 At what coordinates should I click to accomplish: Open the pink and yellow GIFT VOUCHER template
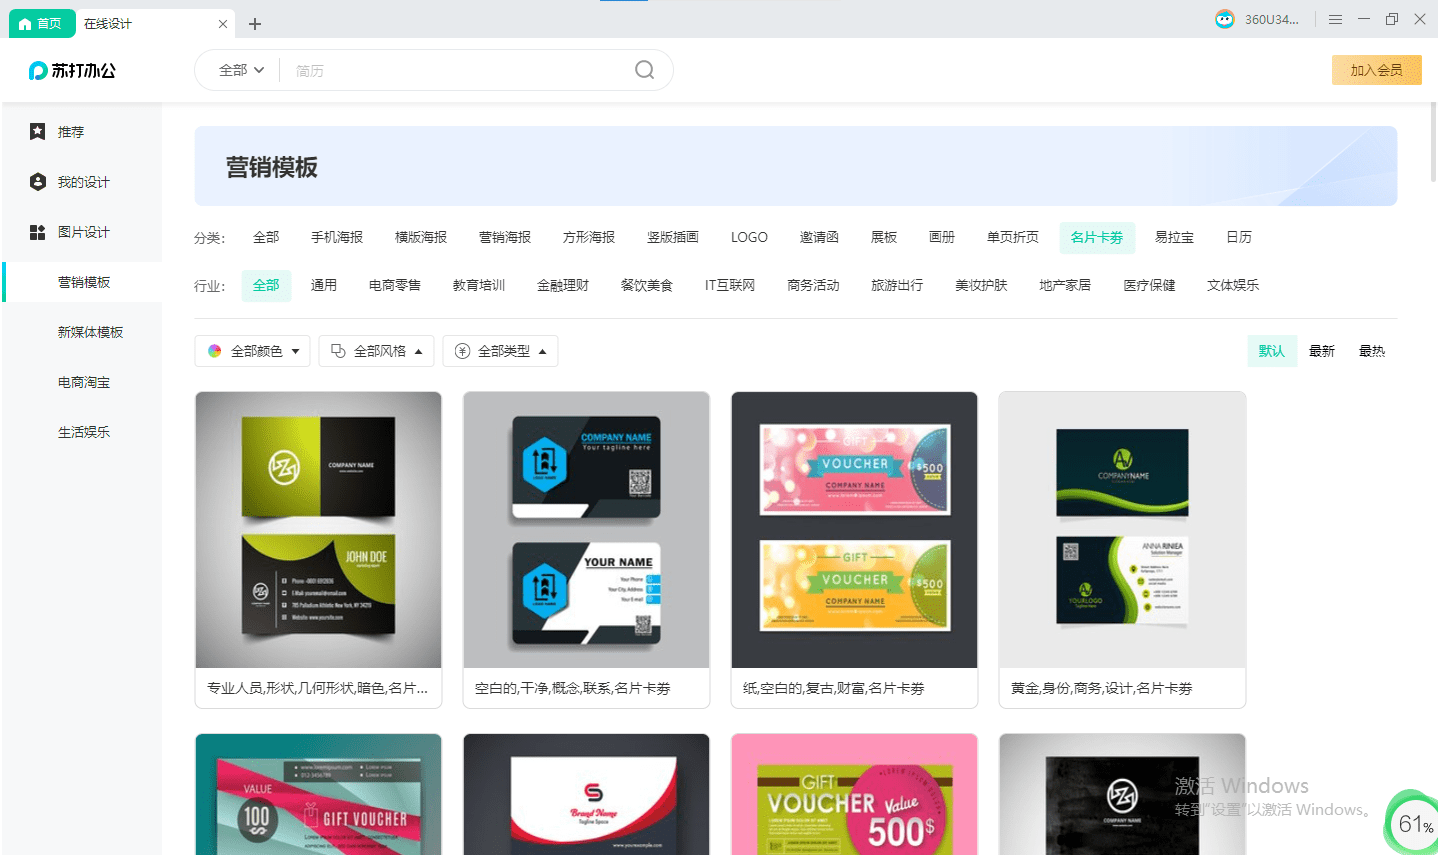(854, 550)
